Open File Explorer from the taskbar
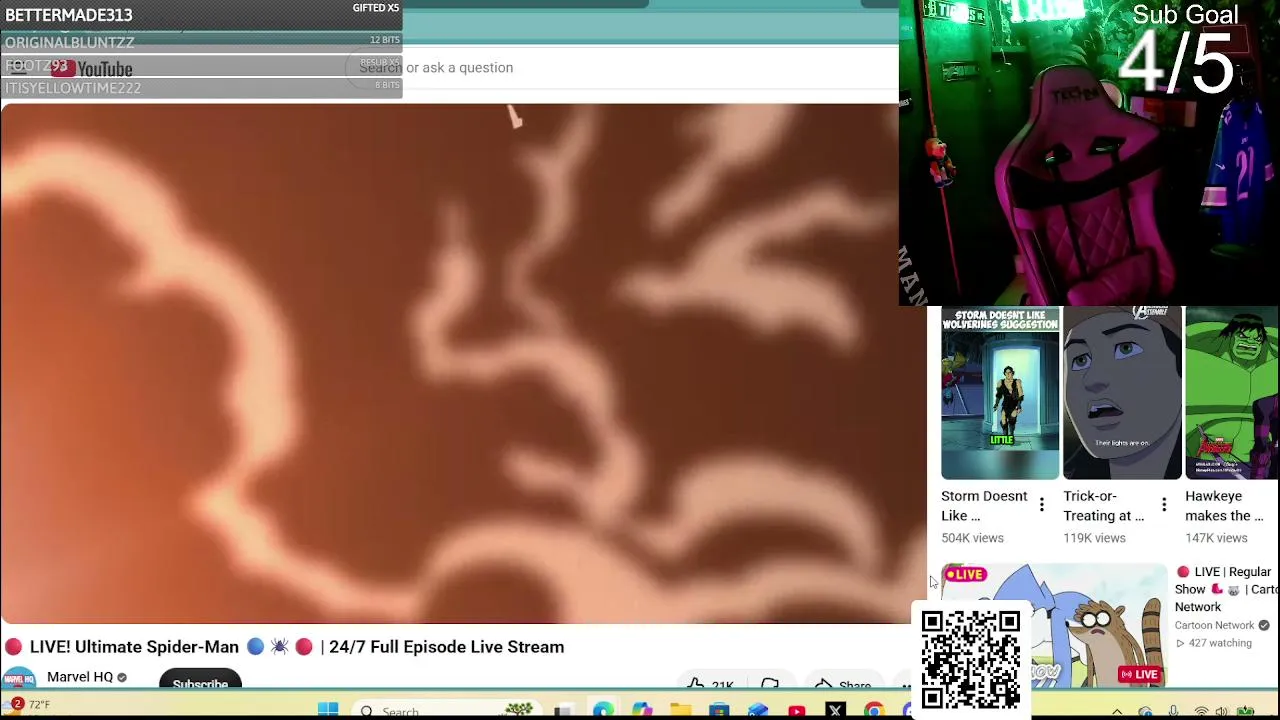Image resolution: width=1280 pixels, height=720 pixels. [x=680, y=711]
